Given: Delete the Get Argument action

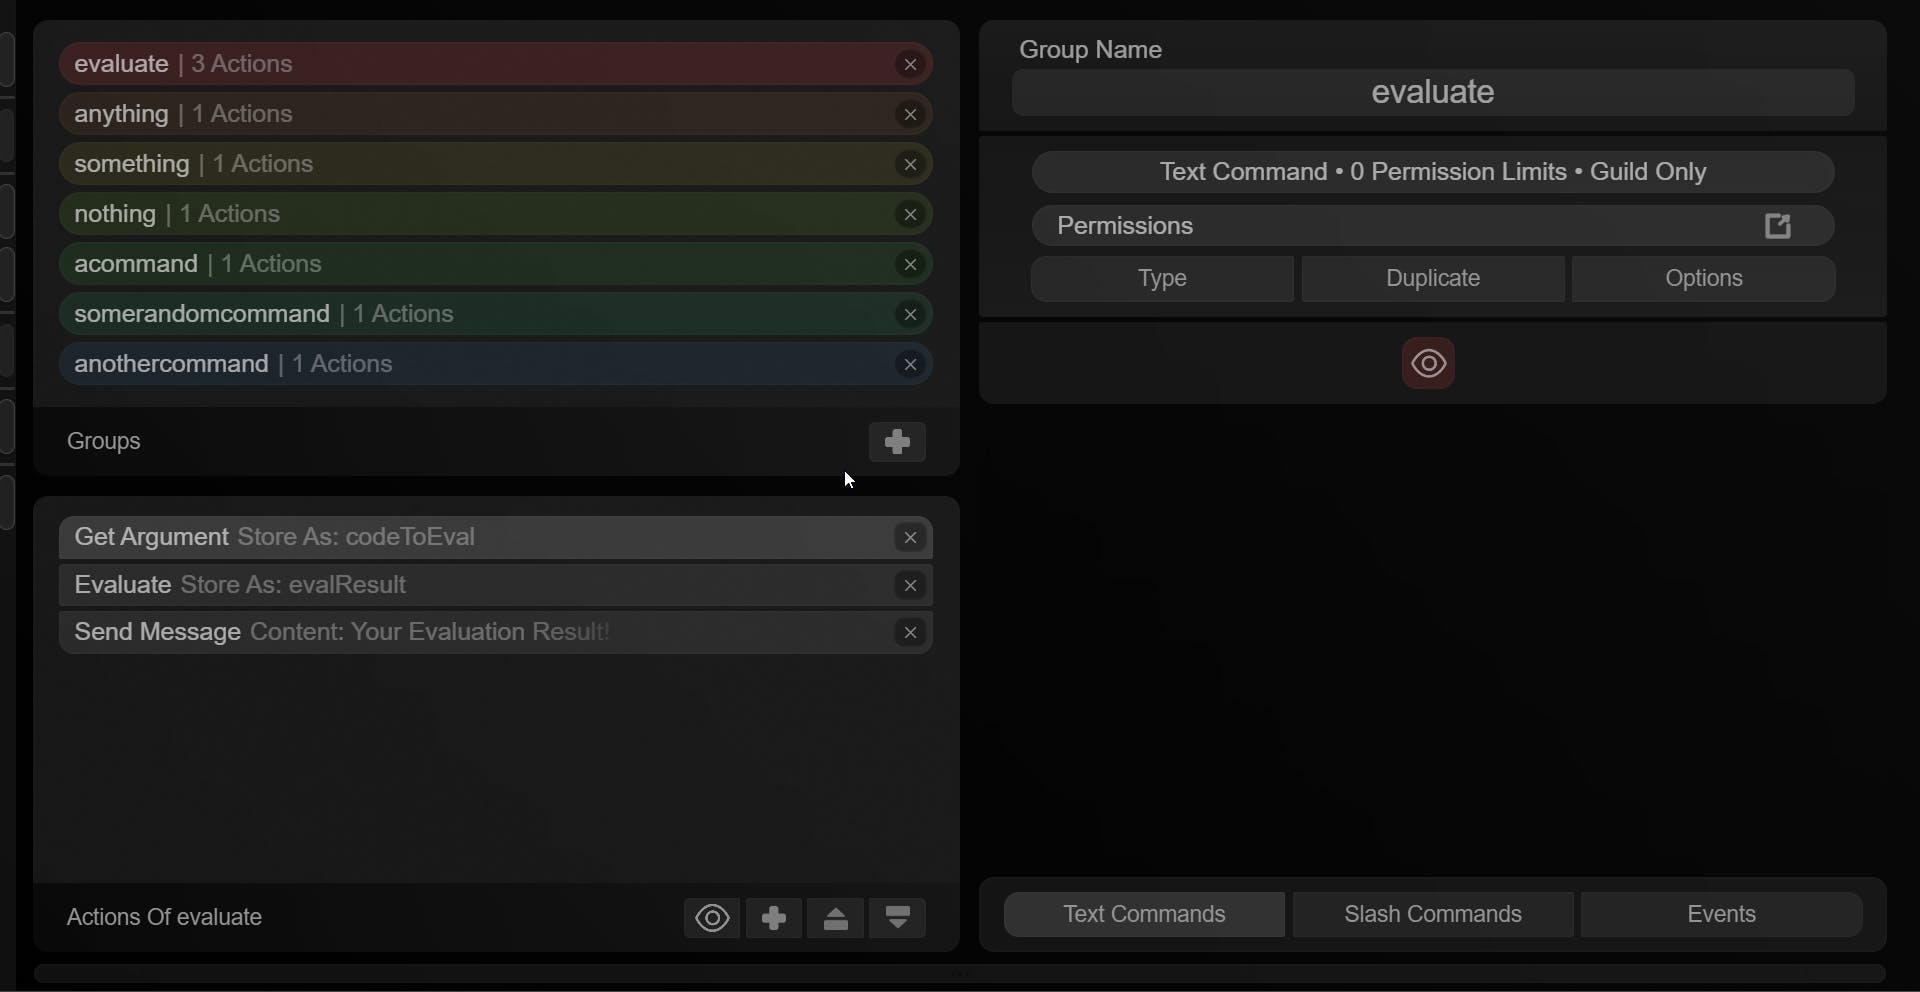Looking at the screenshot, I should [x=910, y=538].
